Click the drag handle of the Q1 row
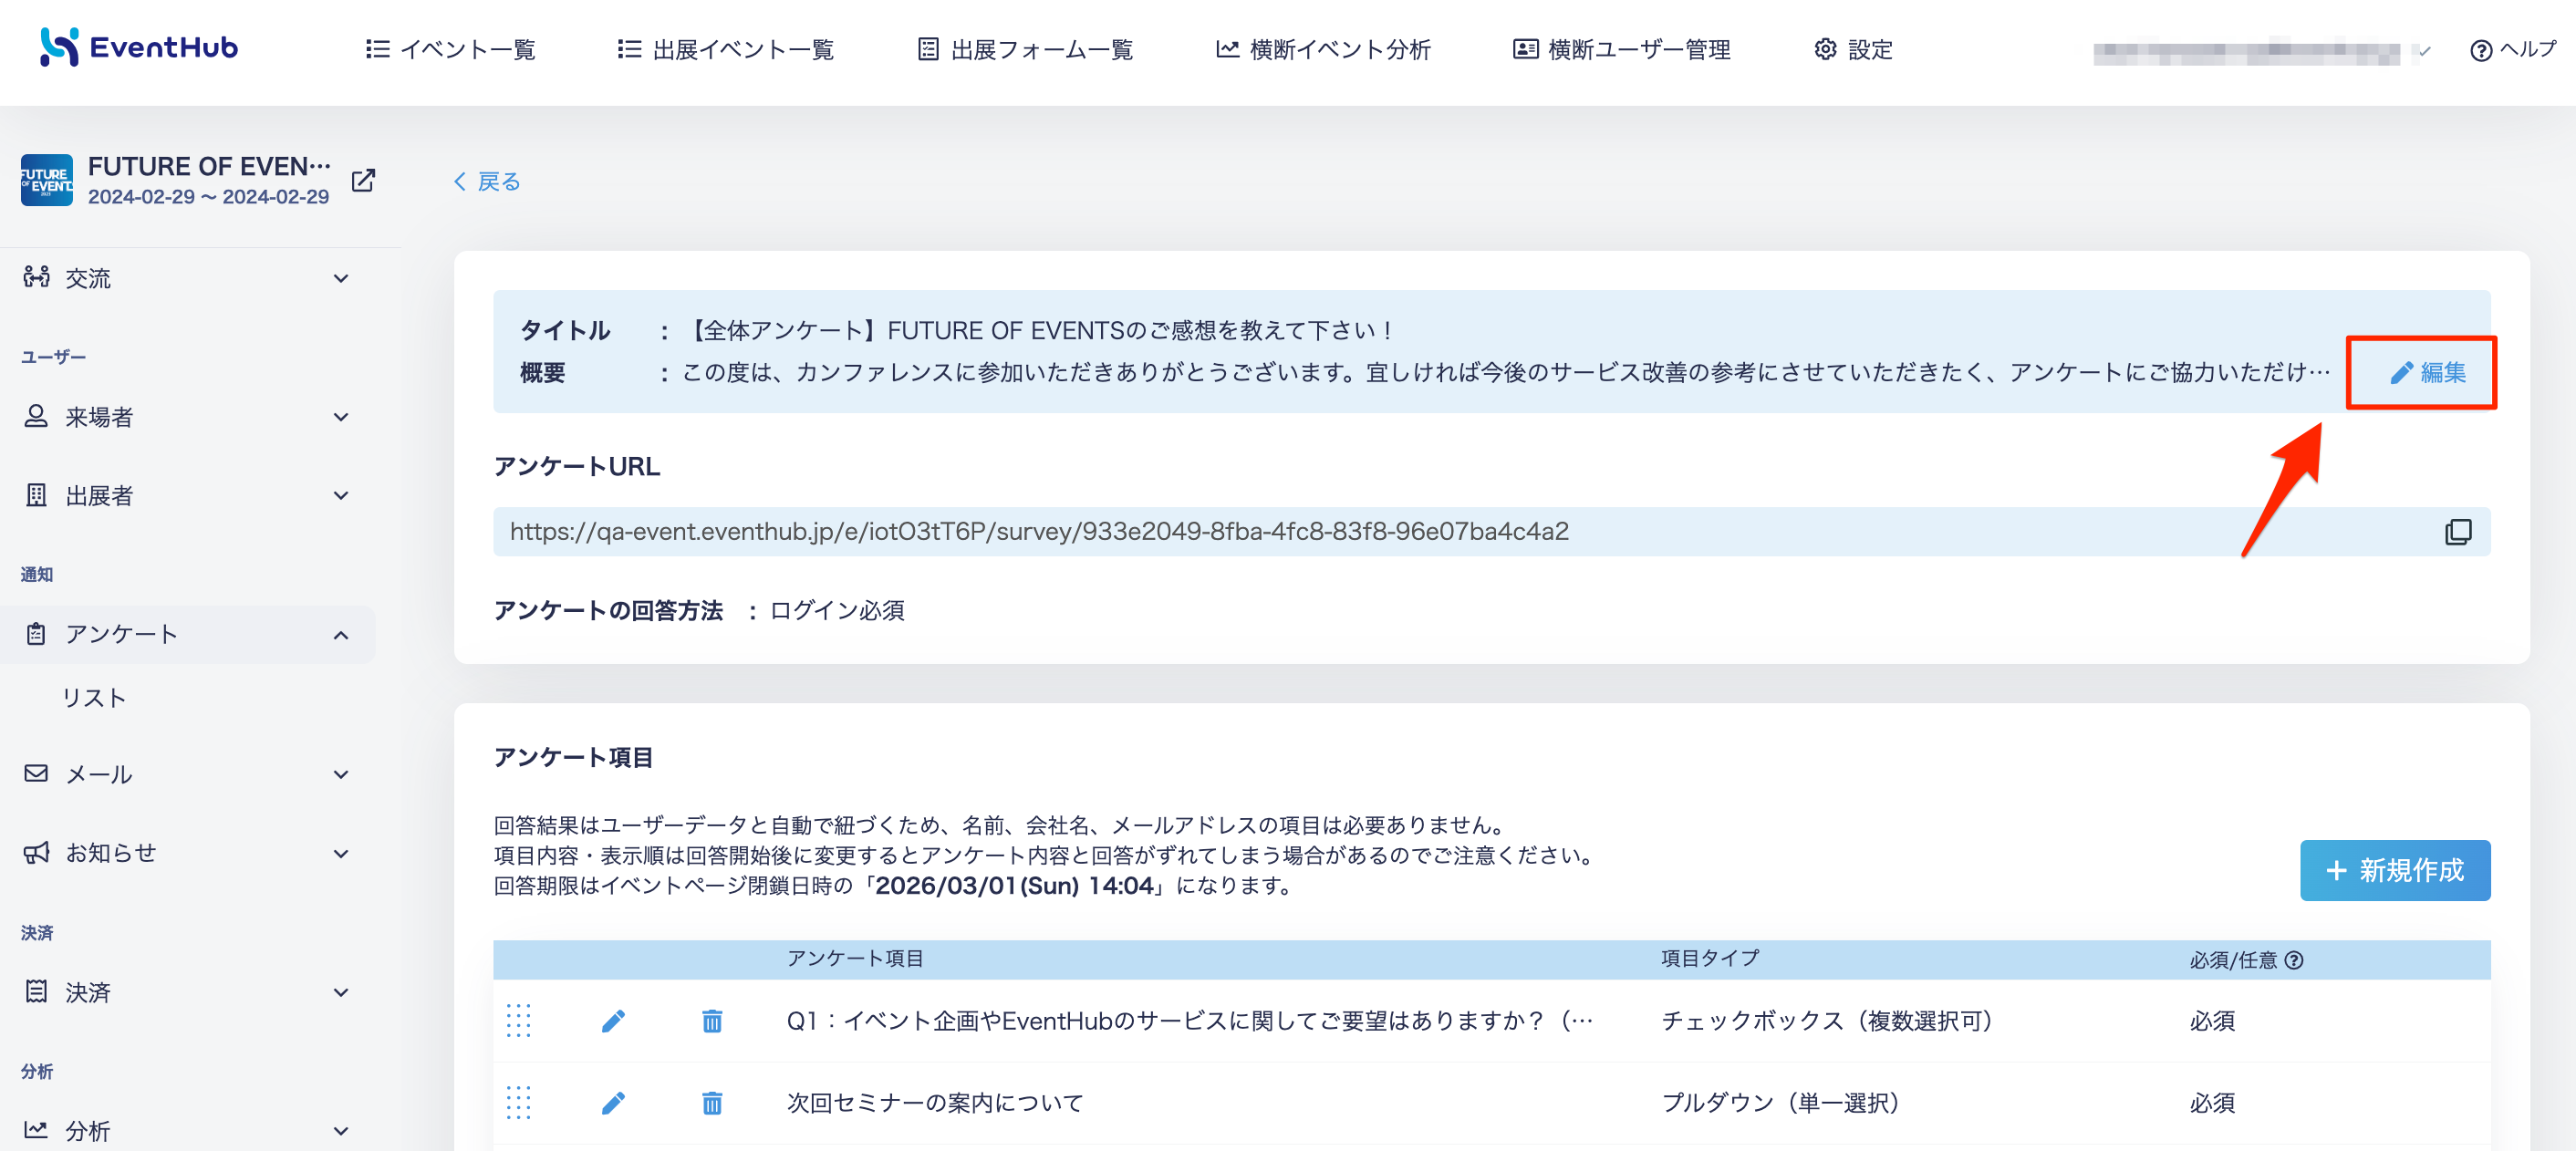 (x=518, y=1020)
